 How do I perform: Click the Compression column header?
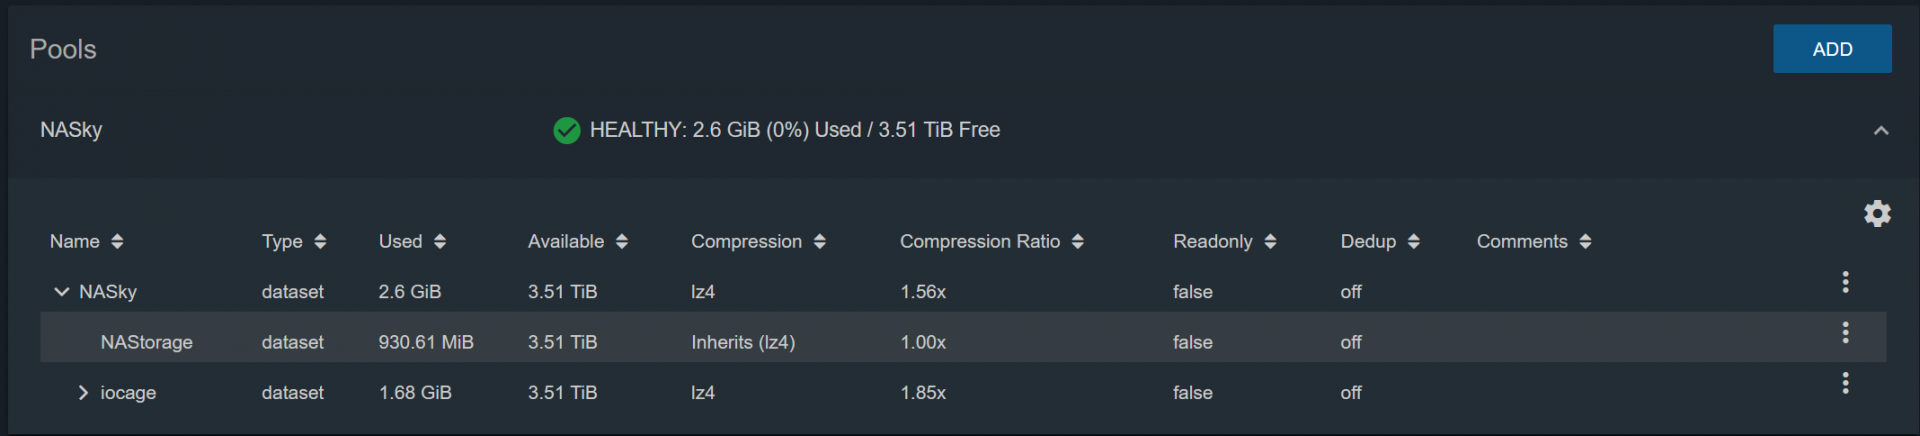(746, 241)
